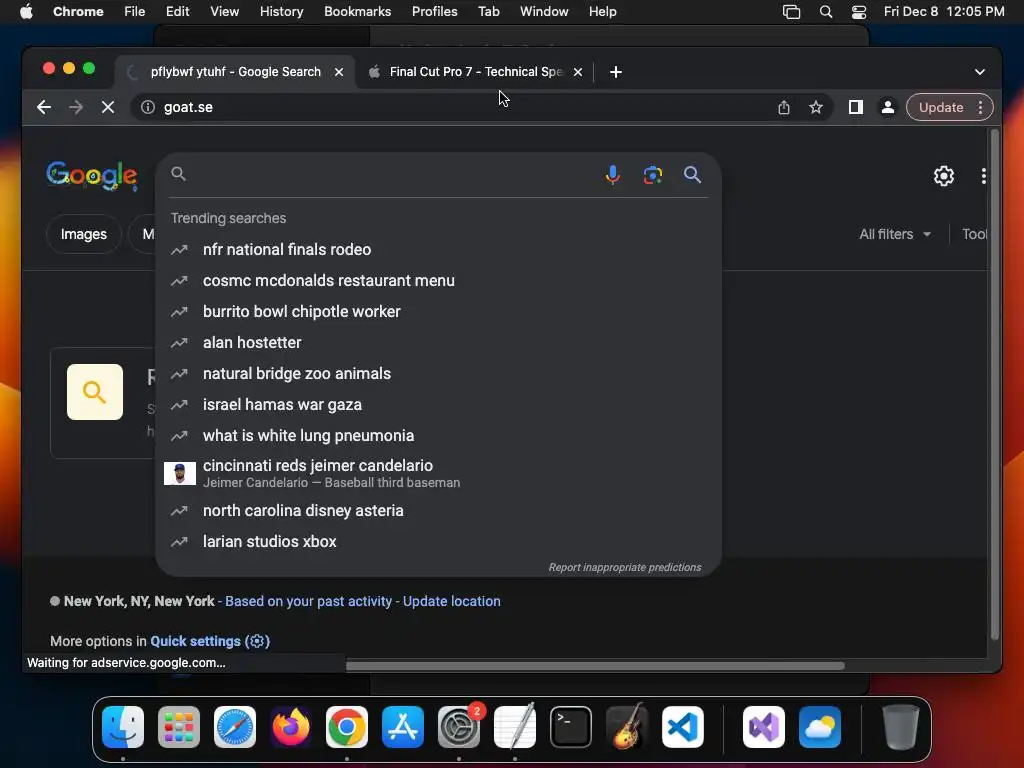Expand the All filters dropdown
The image size is (1024, 768).
[x=895, y=234]
